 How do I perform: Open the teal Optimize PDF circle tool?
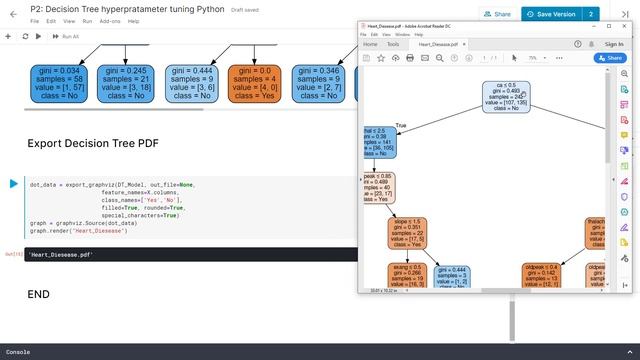pyautogui.click(x=624, y=212)
